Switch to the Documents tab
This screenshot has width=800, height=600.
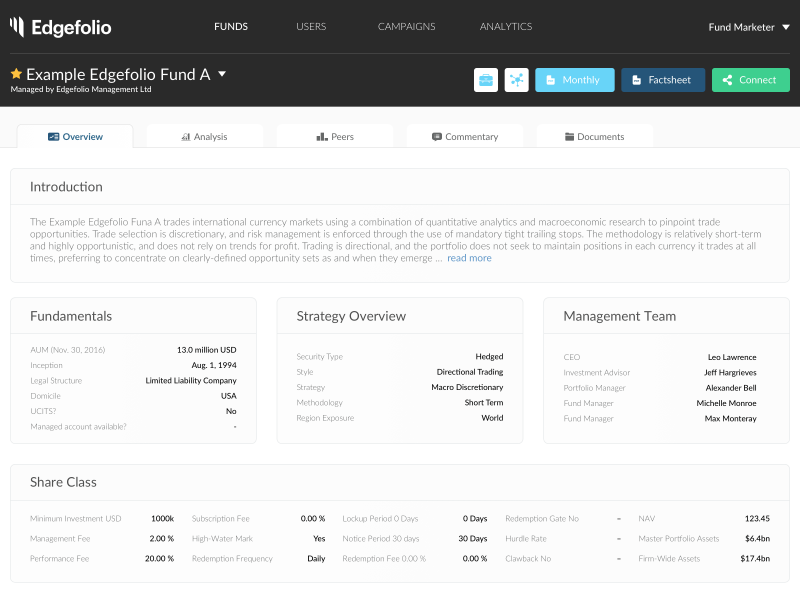(x=595, y=136)
